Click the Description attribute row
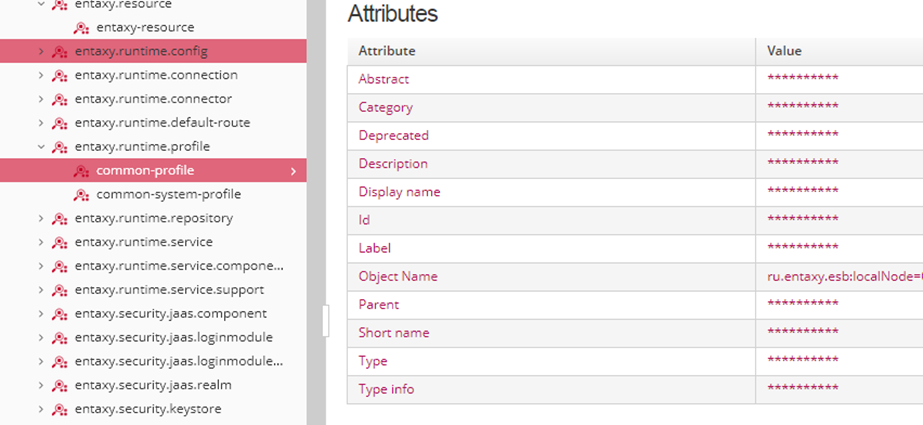This screenshot has width=923, height=425. (x=393, y=164)
